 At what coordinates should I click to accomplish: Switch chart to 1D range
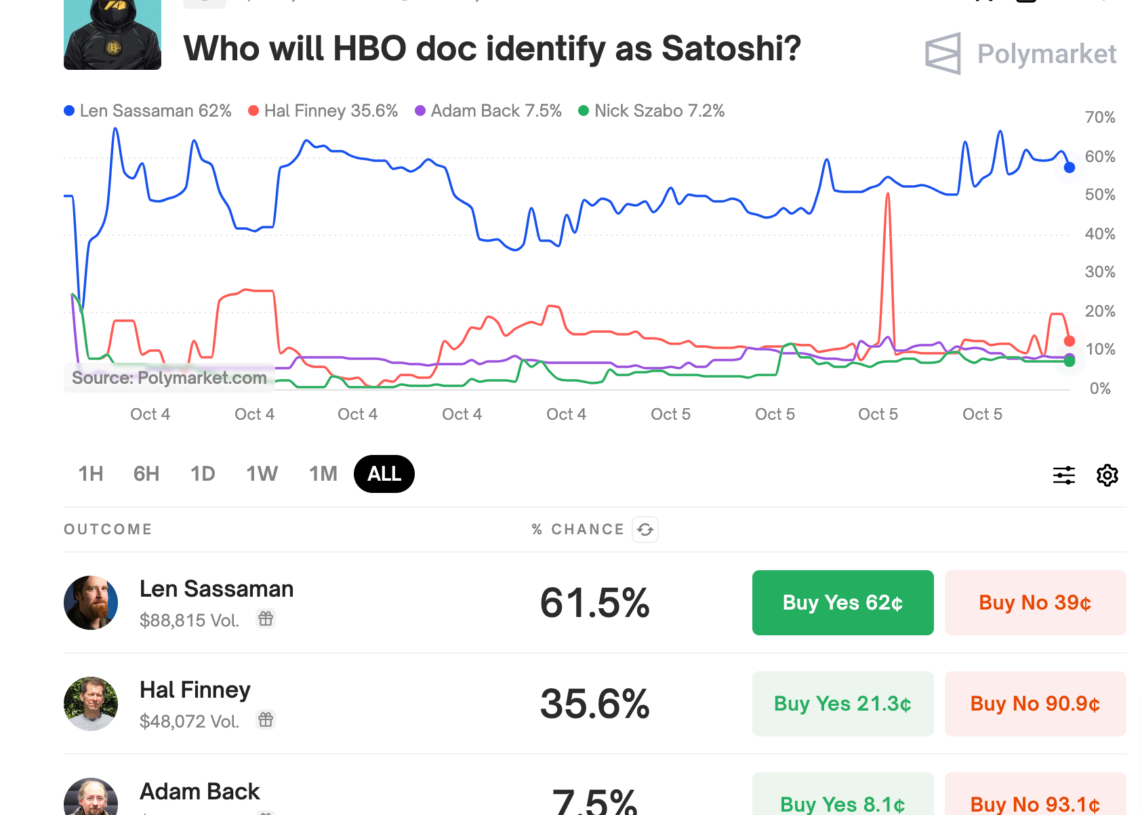coord(203,474)
